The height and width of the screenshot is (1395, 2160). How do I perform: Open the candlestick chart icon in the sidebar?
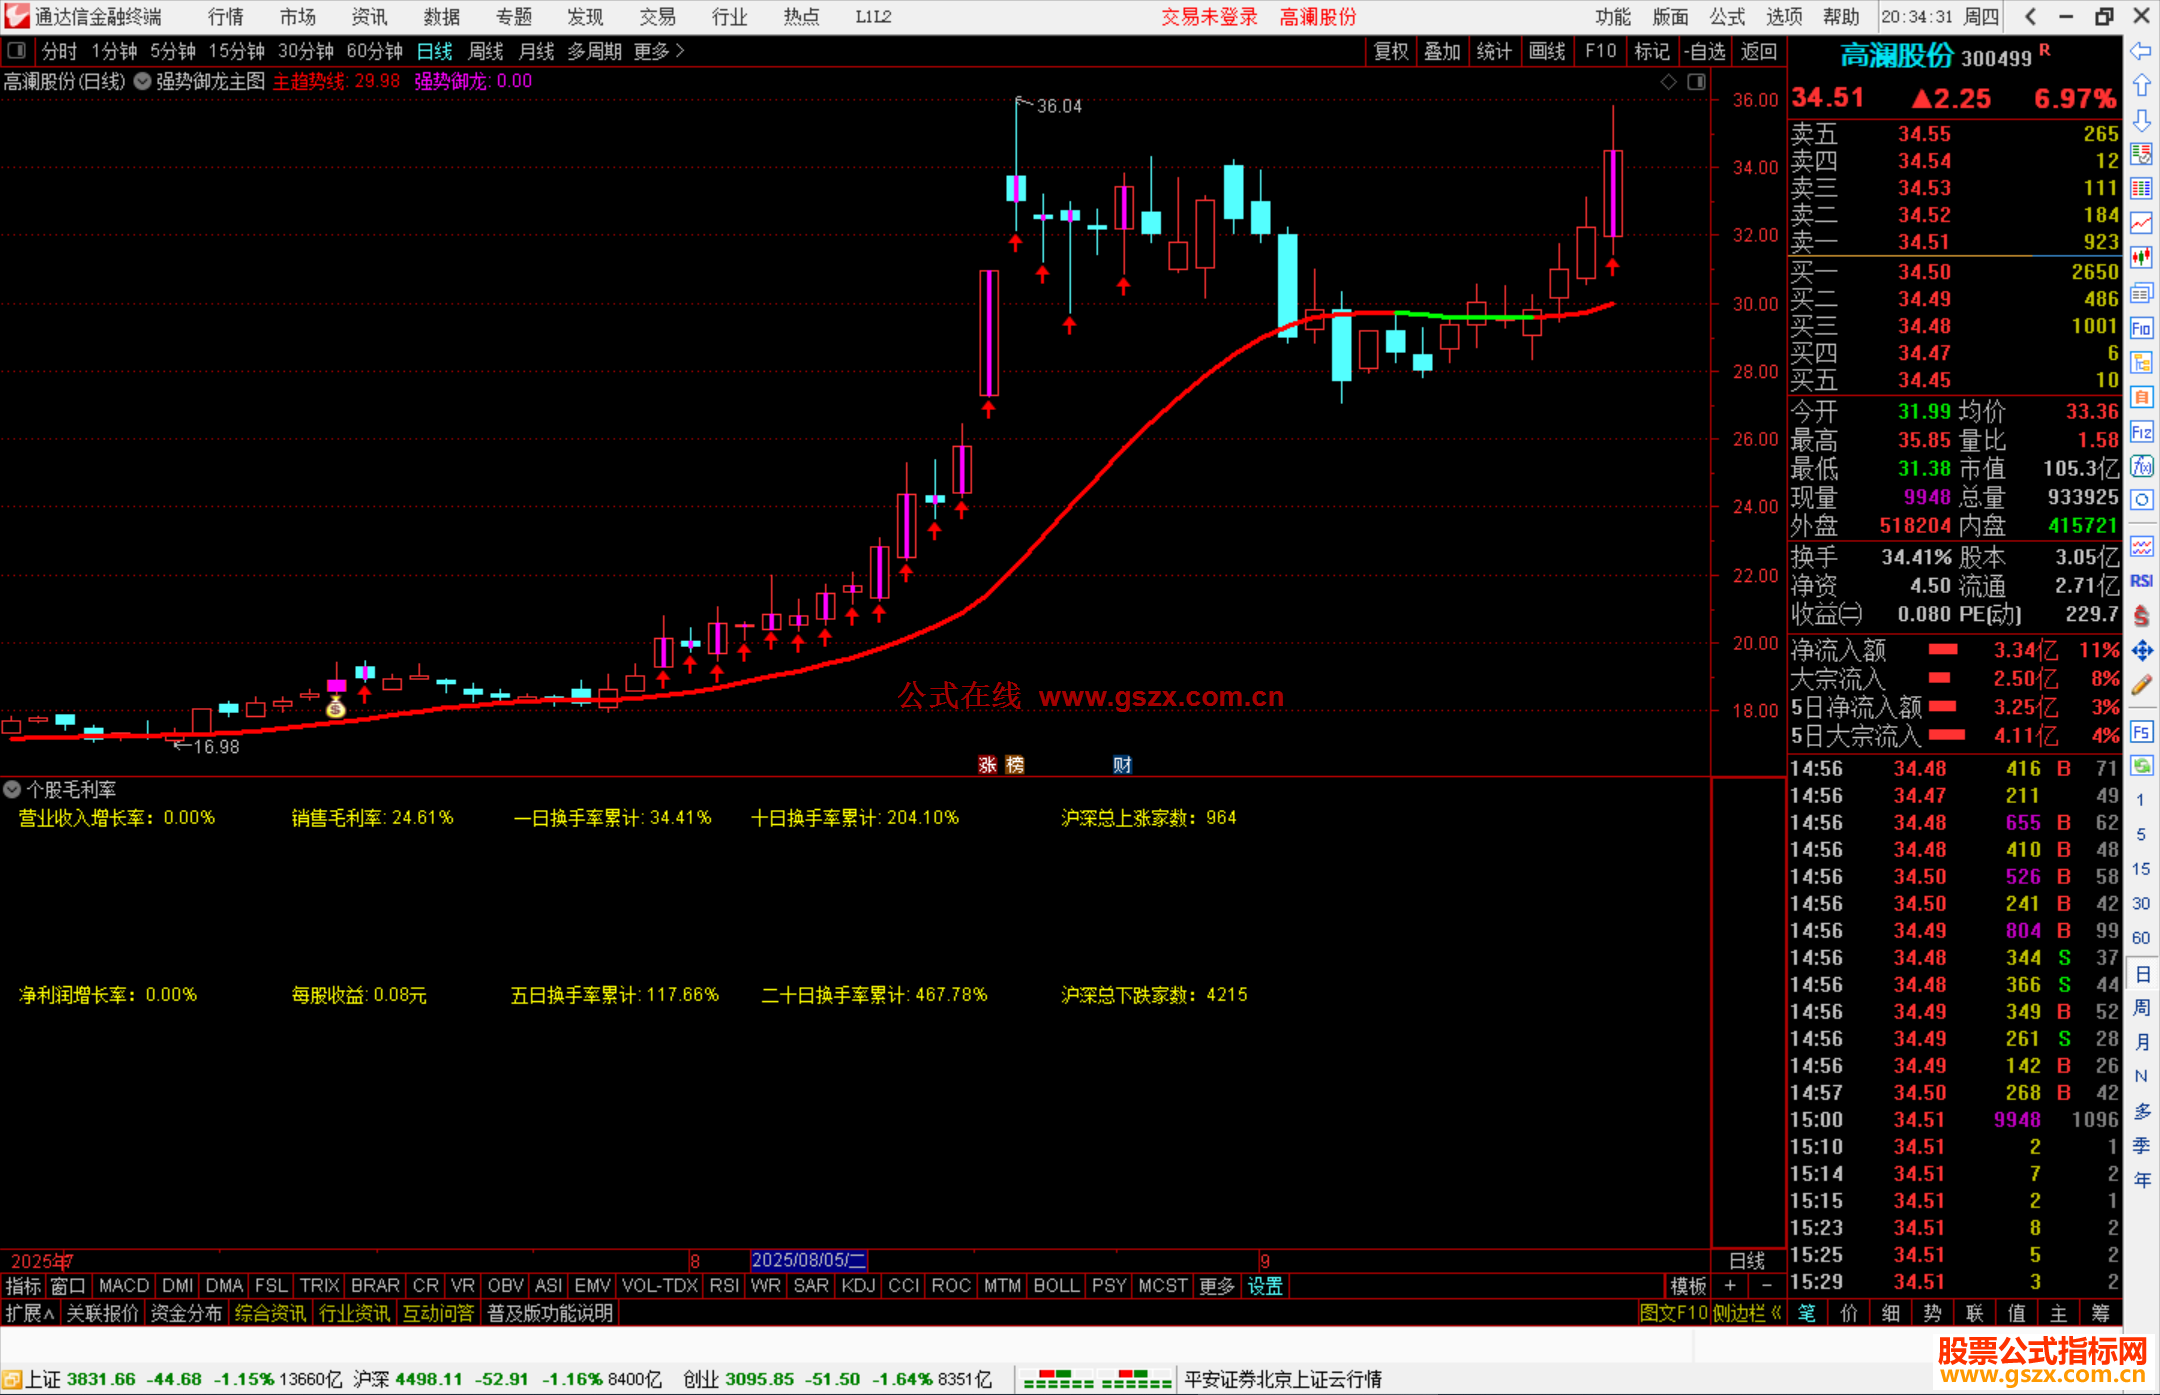tap(2141, 258)
